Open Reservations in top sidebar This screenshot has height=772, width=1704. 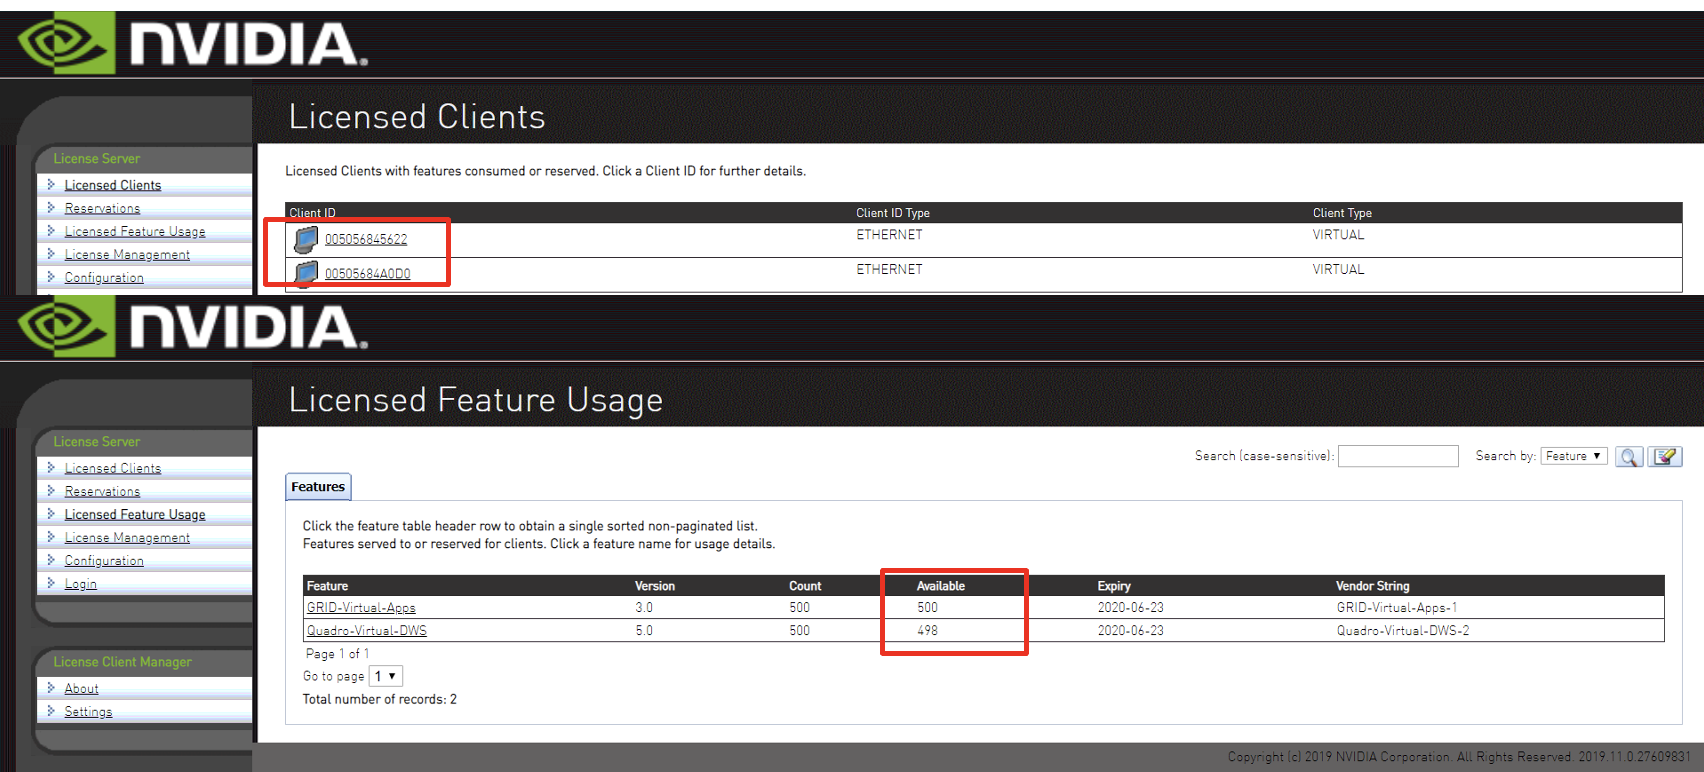[102, 208]
